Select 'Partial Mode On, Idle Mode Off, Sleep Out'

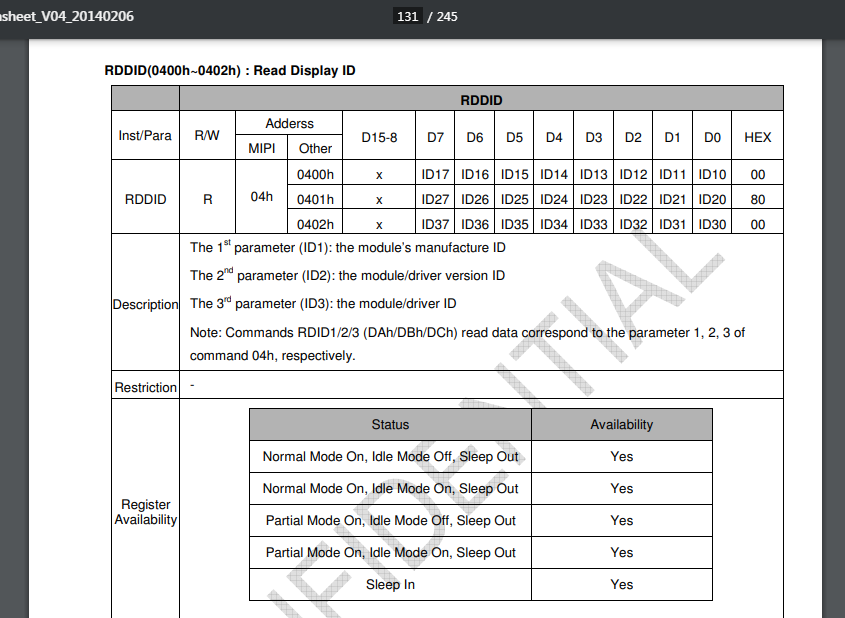(391, 520)
